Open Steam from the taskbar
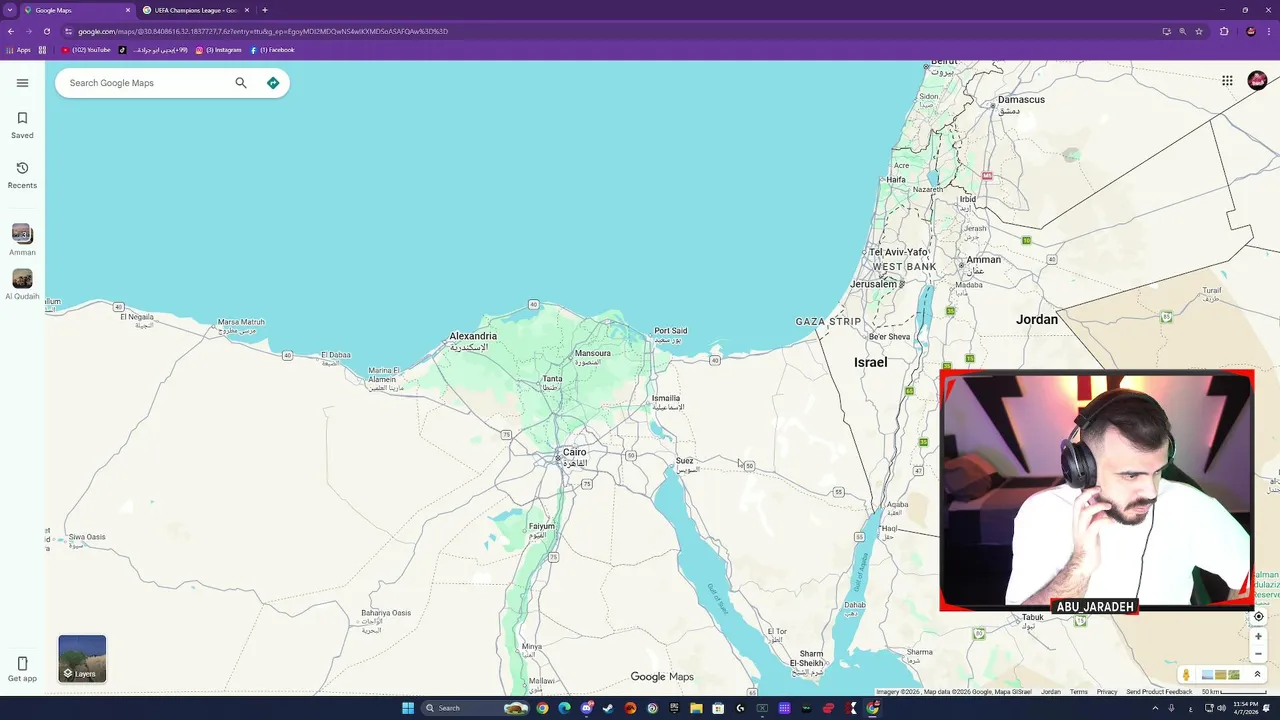The image size is (1280, 720). (x=608, y=708)
